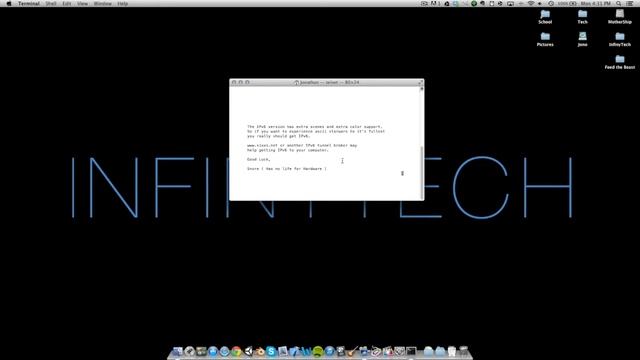Image resolution: width=640 pixels, height=360 pixels.
Task: Open the Window menu
Action: (x=102, y=3)
